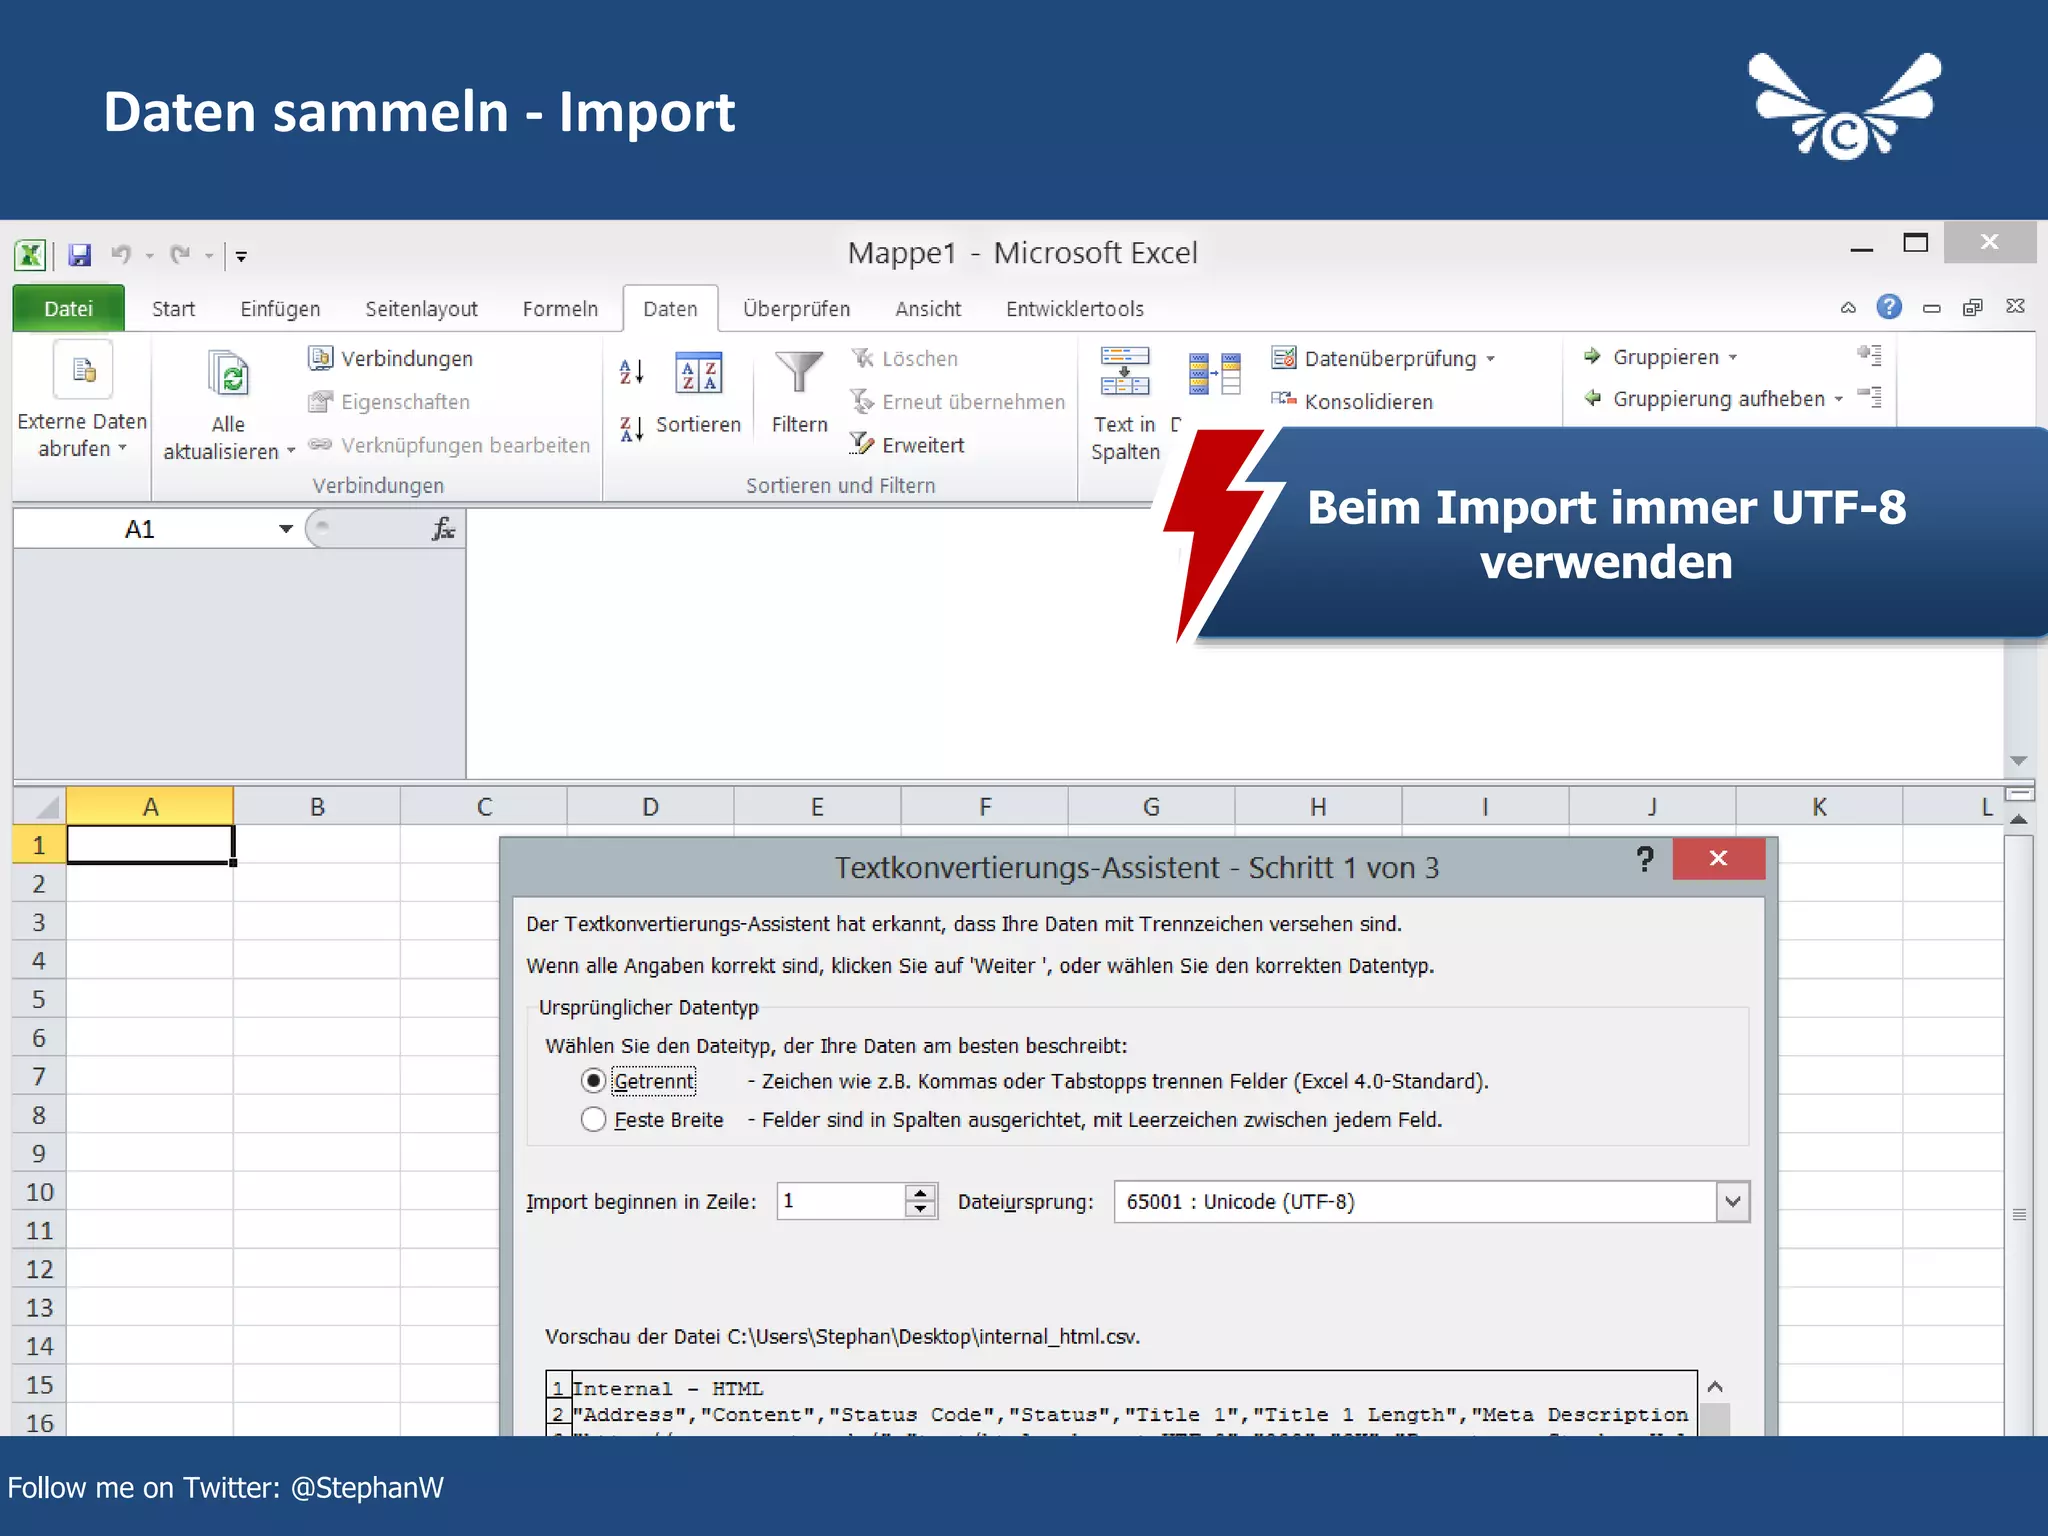This screenshot has height=1536, width=2048.
Task: Click the Save icon in quick access toolbar
Action: coord(79,255)
